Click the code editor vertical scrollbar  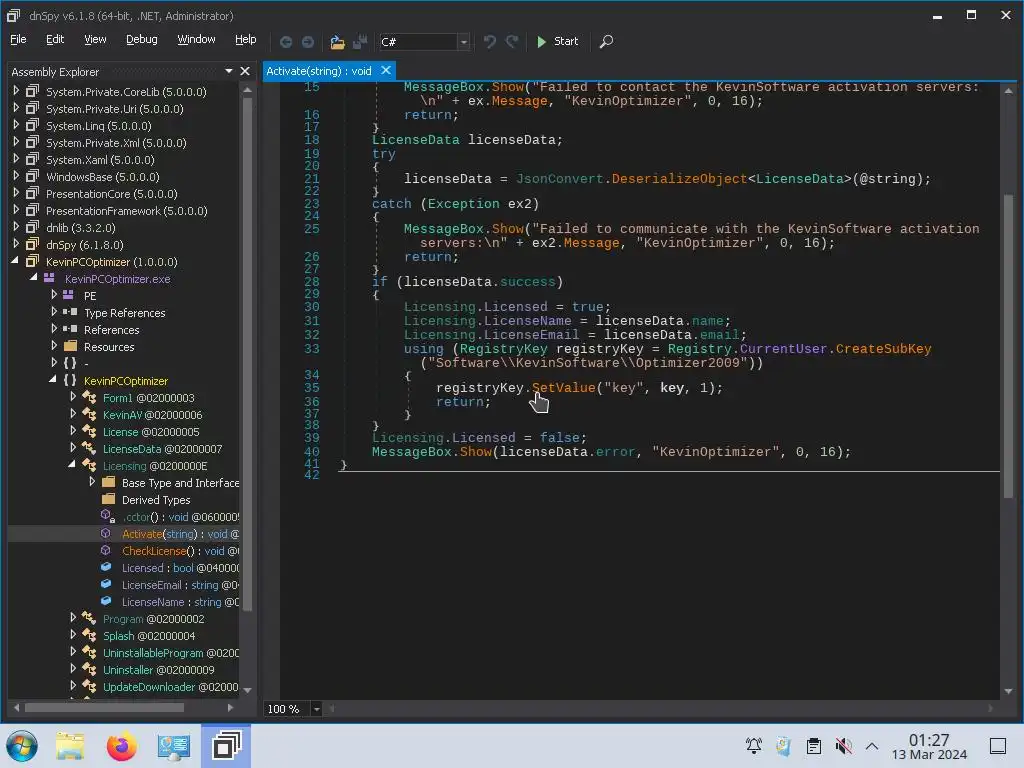1008,346
